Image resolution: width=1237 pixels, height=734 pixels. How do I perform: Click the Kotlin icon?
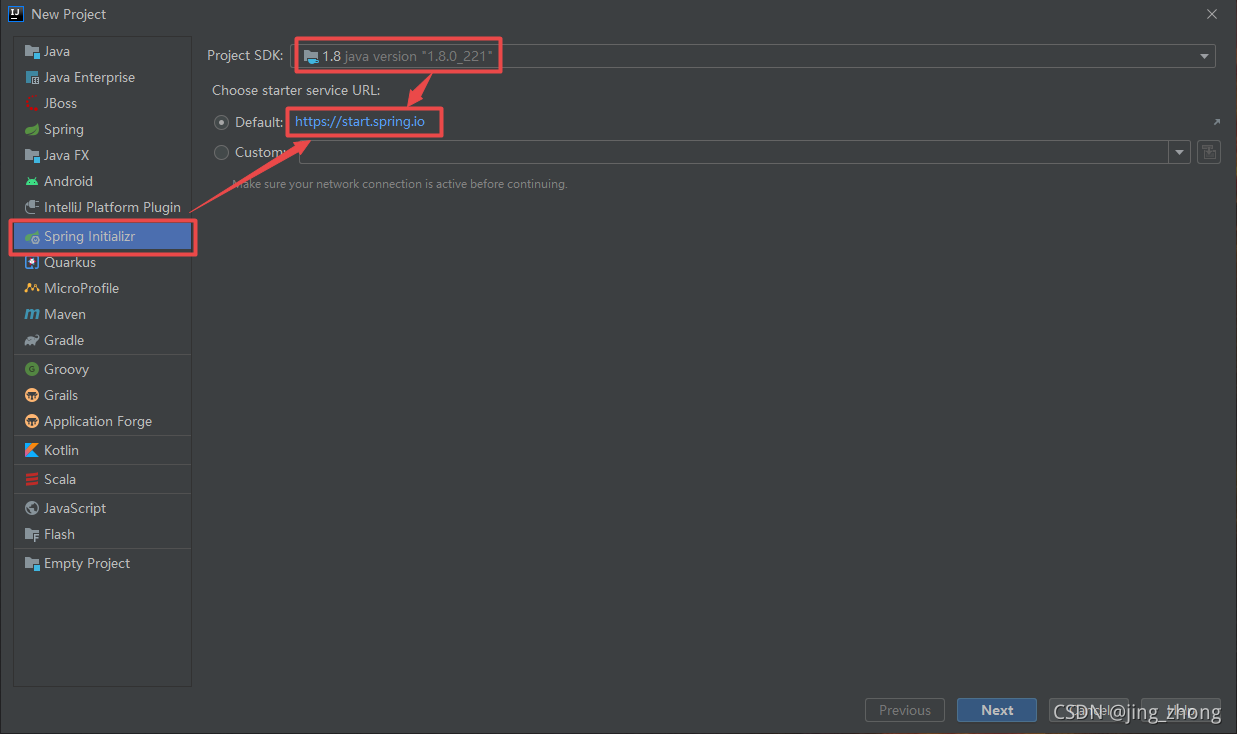(32, 450)
